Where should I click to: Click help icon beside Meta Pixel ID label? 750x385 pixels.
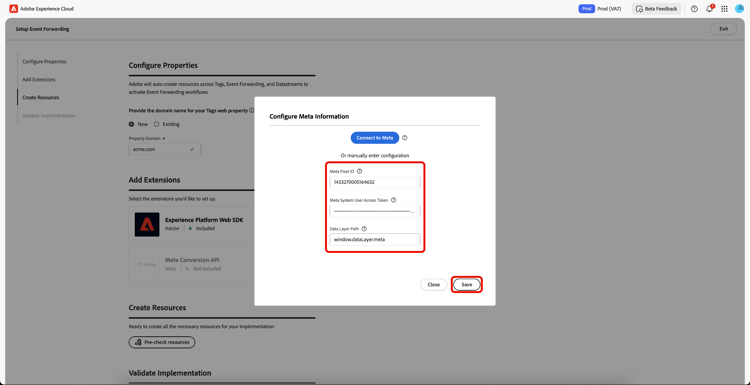tap(360, 171)
